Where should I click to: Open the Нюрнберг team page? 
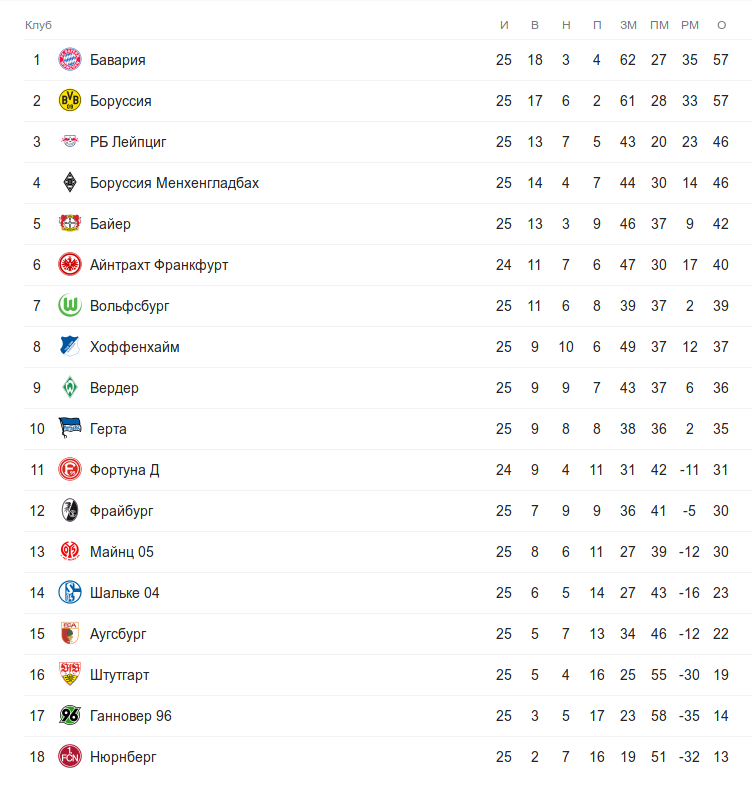[x=123, y=757]
